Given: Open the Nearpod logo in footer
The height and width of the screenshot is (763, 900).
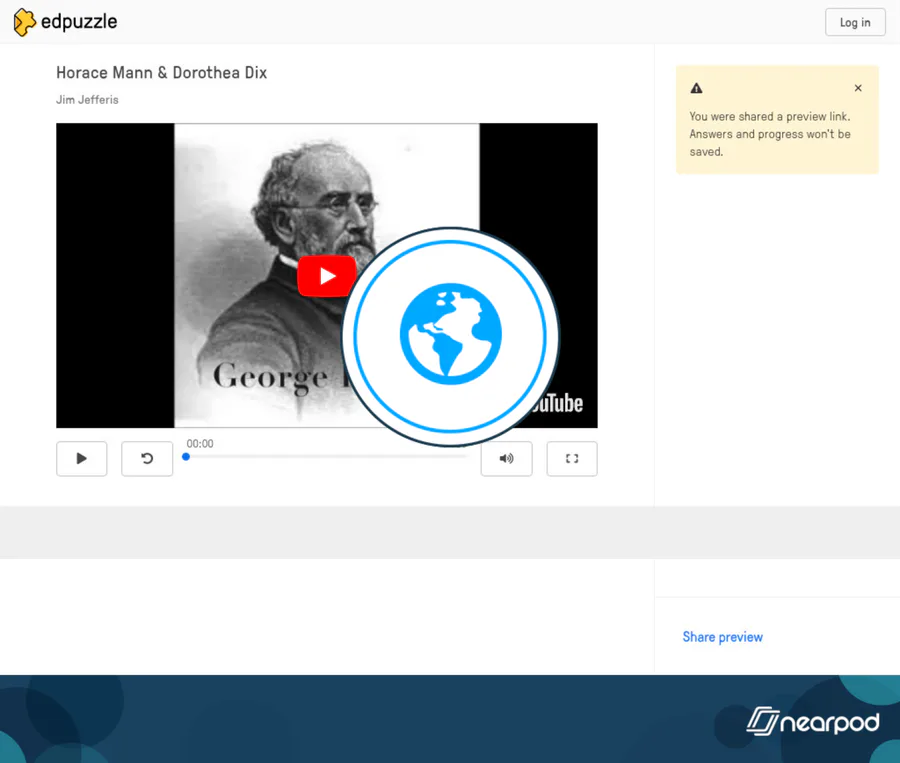Looking at the screenshot, I should coord(812,721).
